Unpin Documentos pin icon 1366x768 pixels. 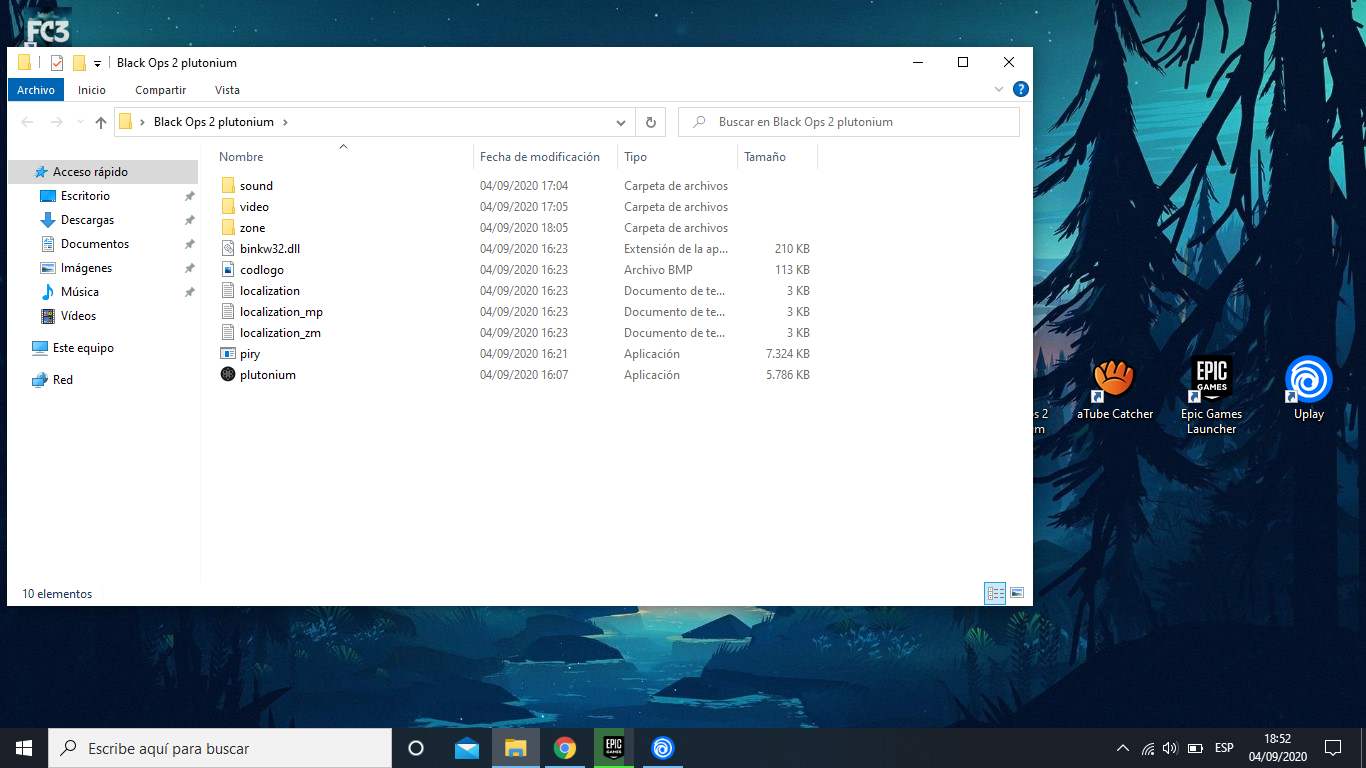point(189,244)
